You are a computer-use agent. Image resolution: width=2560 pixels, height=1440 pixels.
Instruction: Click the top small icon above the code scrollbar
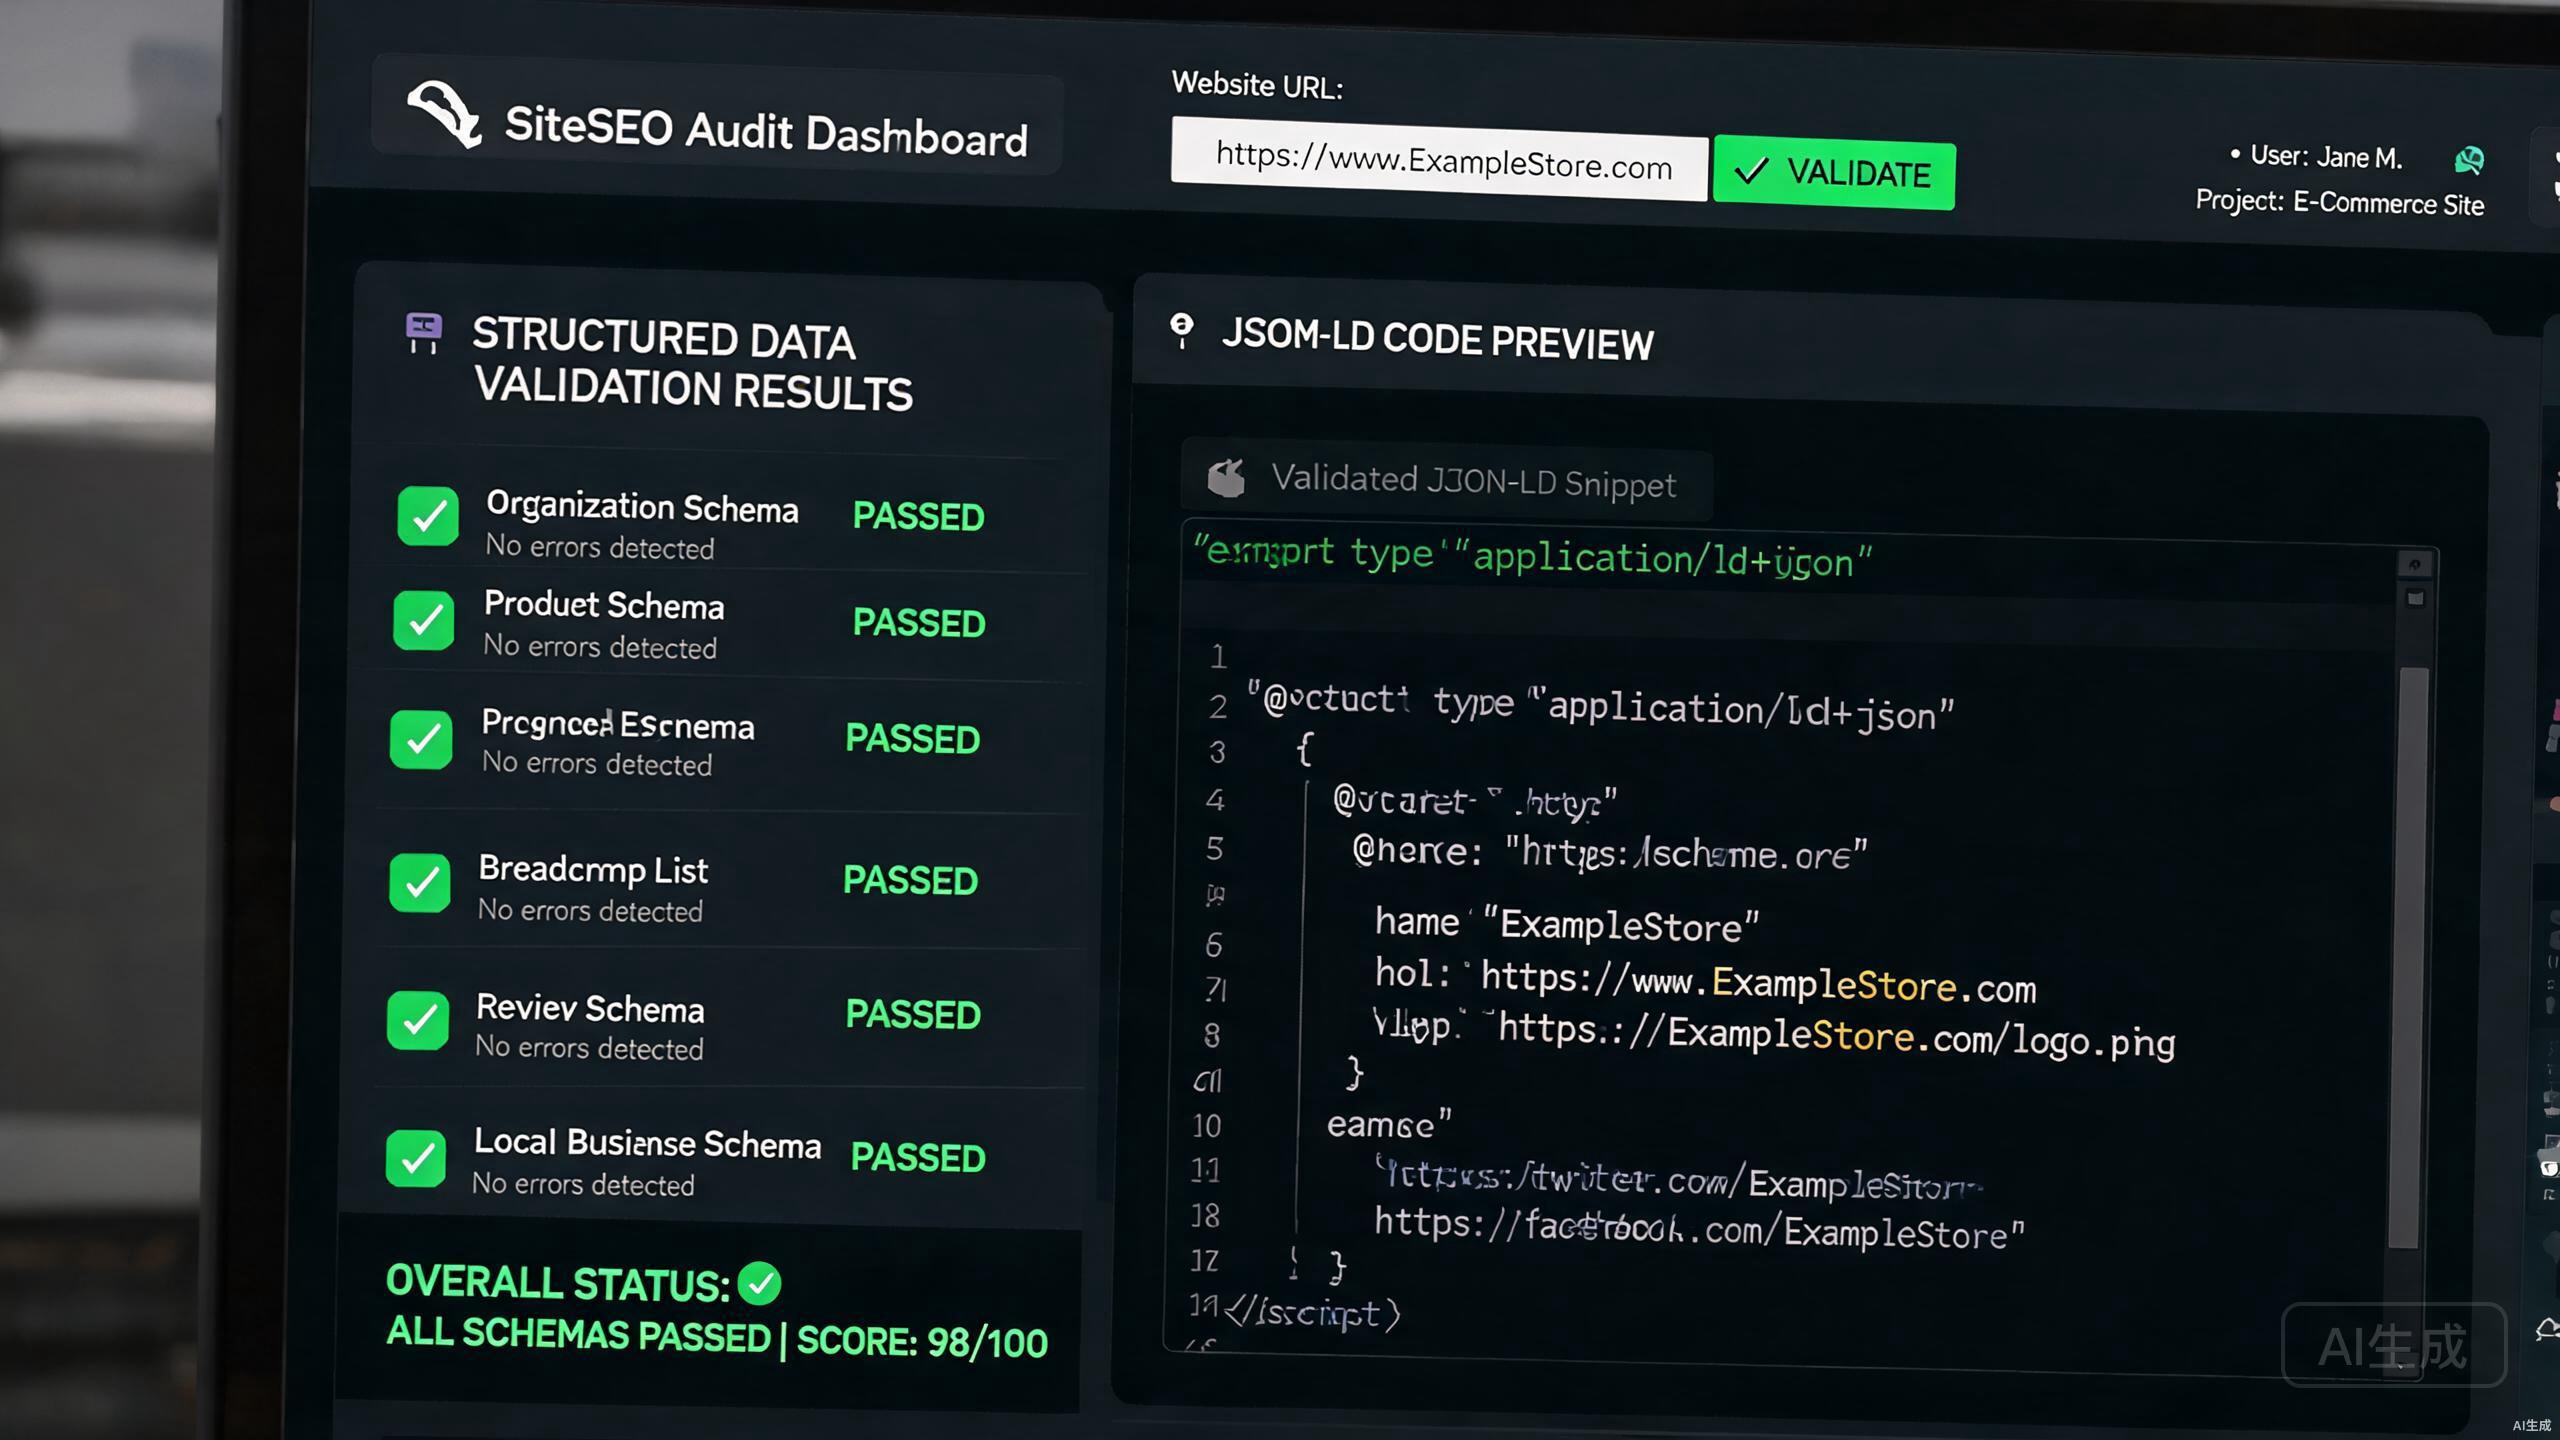[x=2414, y=565]
